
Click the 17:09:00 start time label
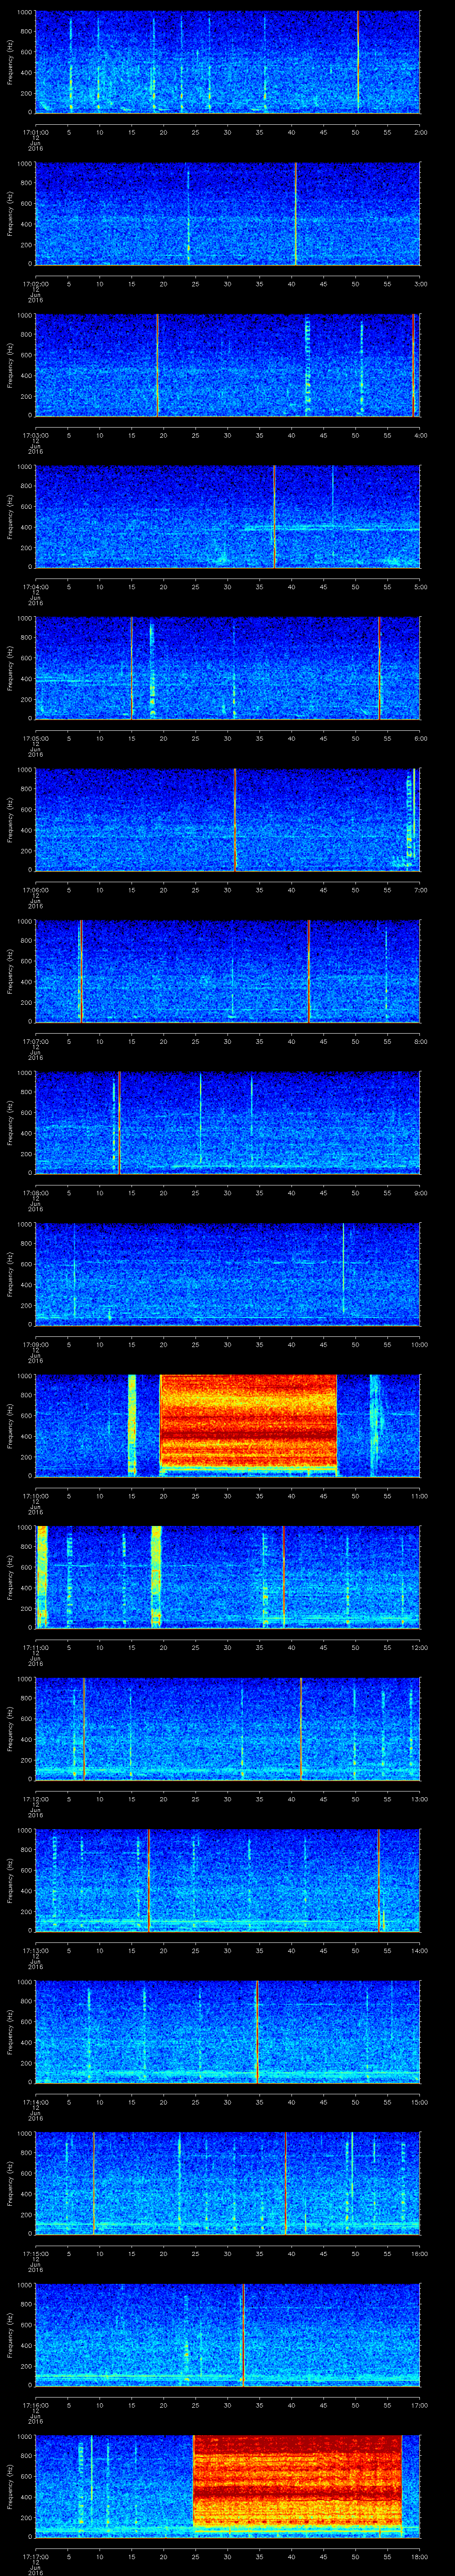coord(35,1344)
